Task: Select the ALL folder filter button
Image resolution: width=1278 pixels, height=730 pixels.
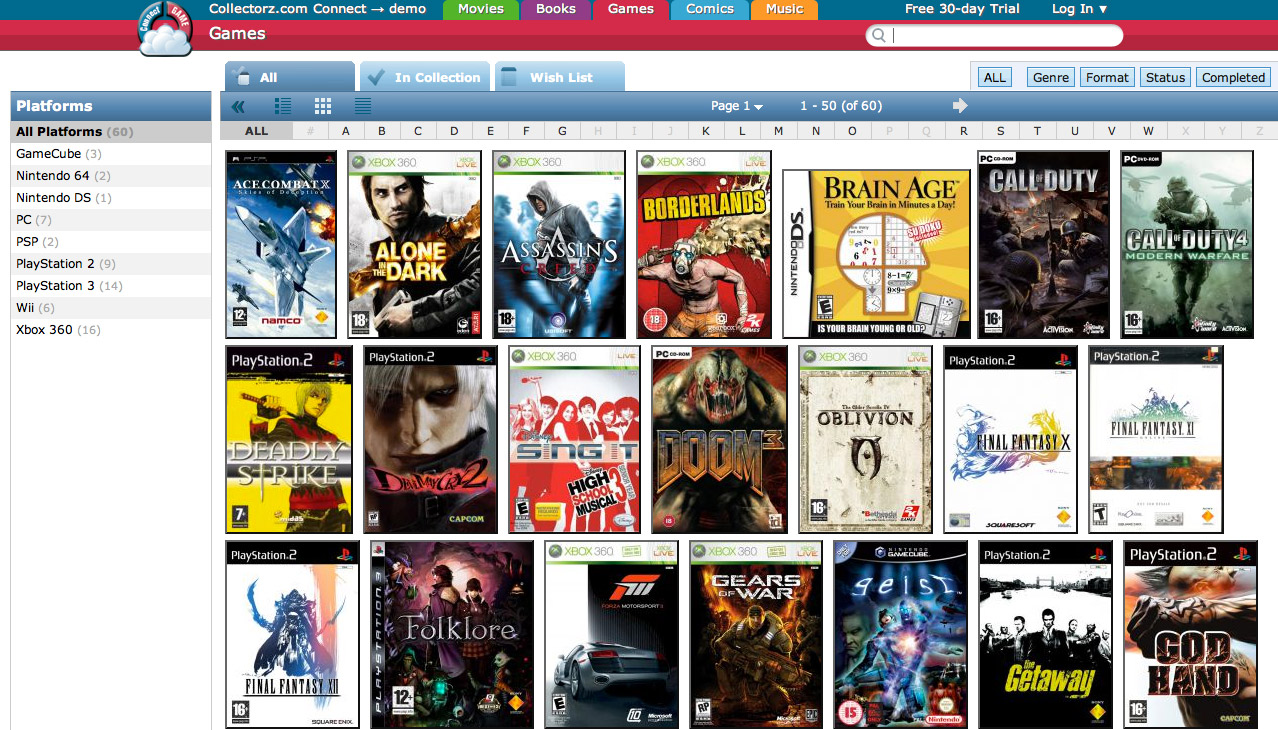Action: [x=995, y=77]
